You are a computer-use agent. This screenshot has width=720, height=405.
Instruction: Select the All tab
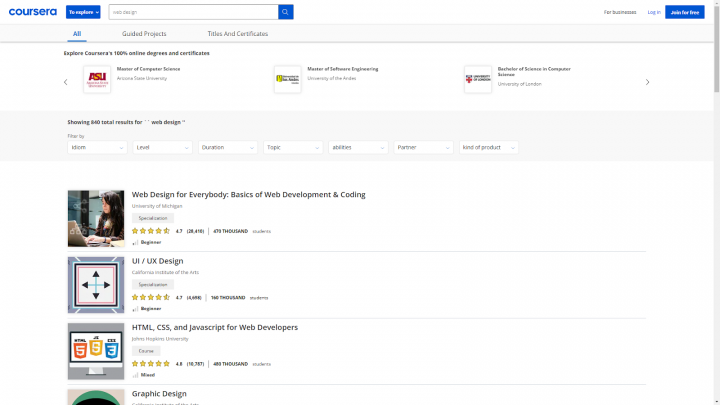click(x=77, y=34)
